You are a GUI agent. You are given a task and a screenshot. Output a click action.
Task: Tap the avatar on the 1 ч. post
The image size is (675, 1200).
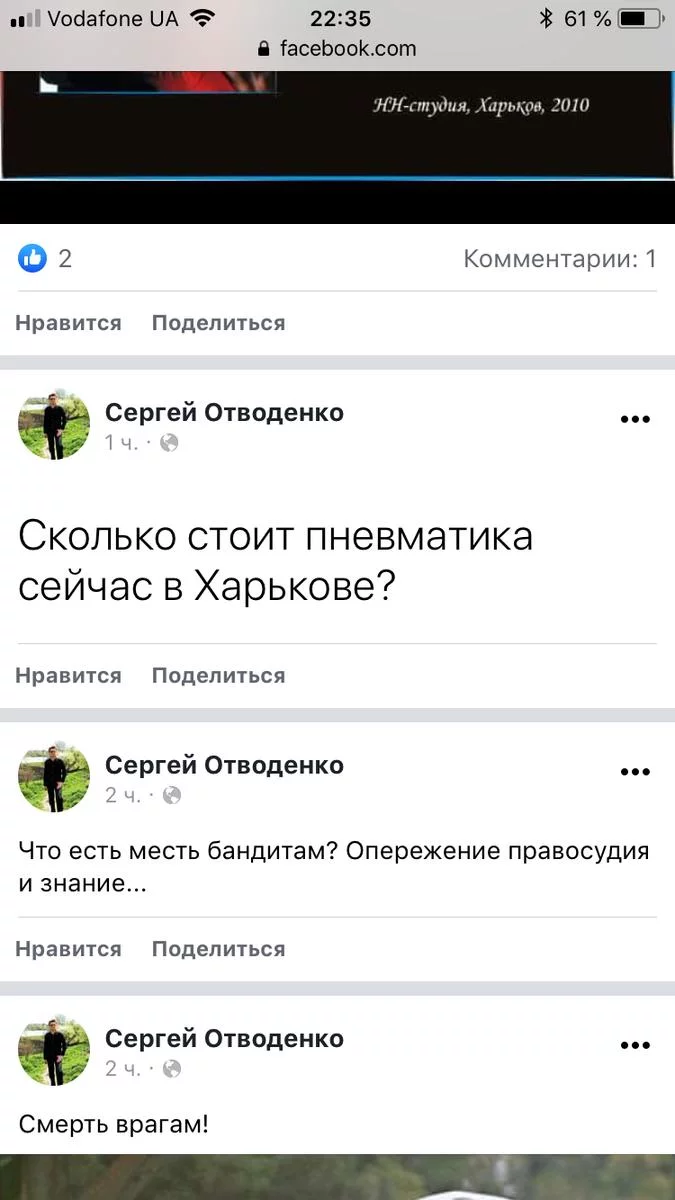coord(54,425)
